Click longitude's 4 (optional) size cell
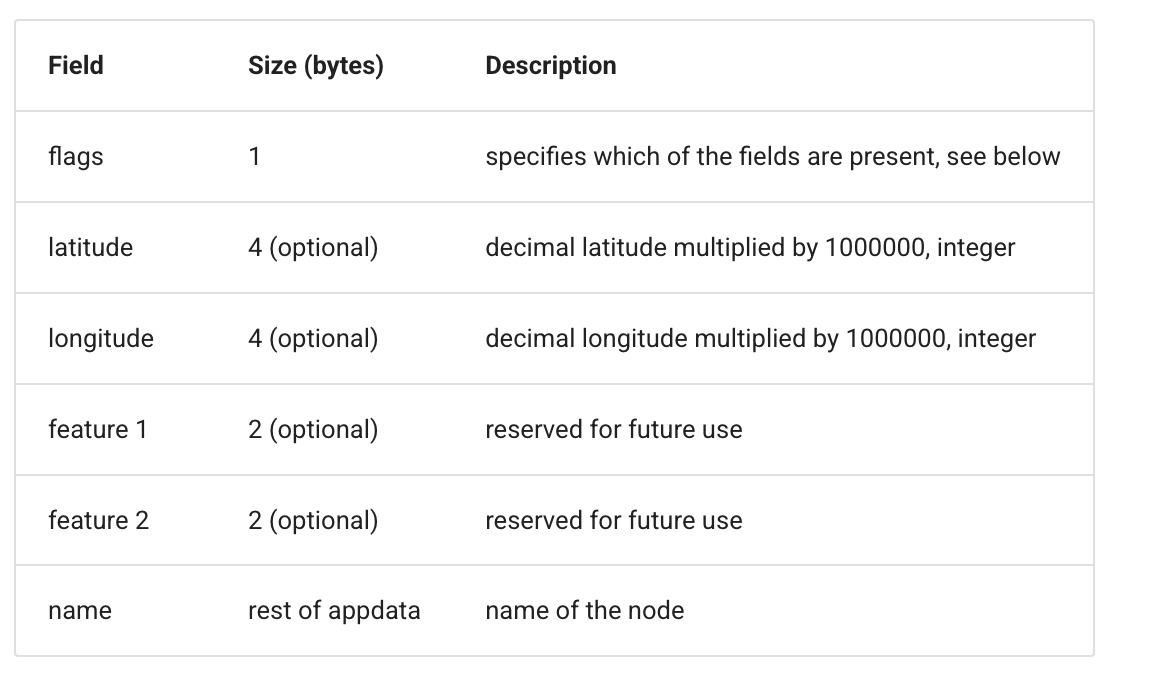This screenshot has height=678, width=1150. coord(313,338)
